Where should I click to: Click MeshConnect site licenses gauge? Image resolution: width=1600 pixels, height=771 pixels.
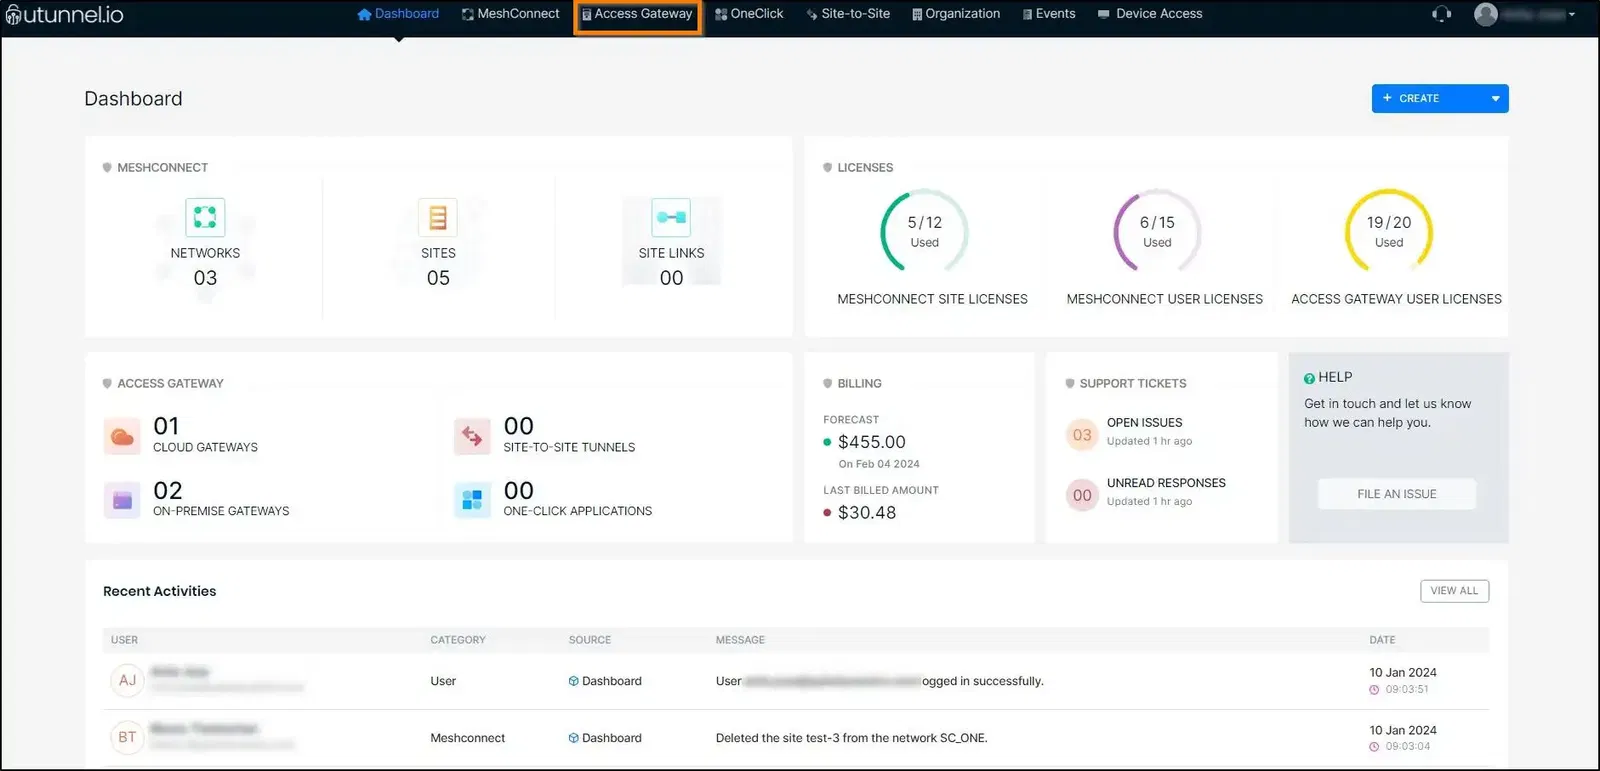point(924,231)
